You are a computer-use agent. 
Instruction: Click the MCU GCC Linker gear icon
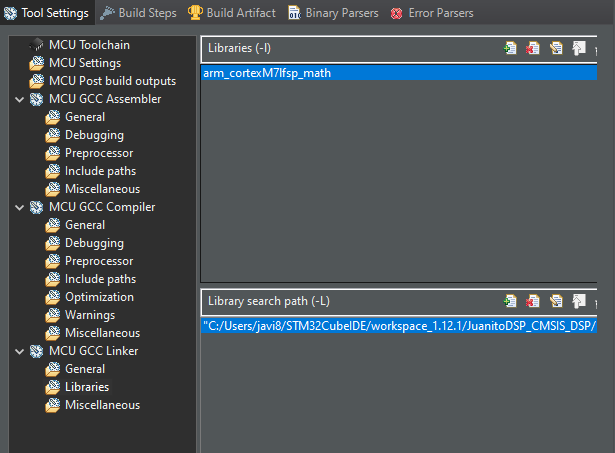pyautogui.click(x=36, y=351)
